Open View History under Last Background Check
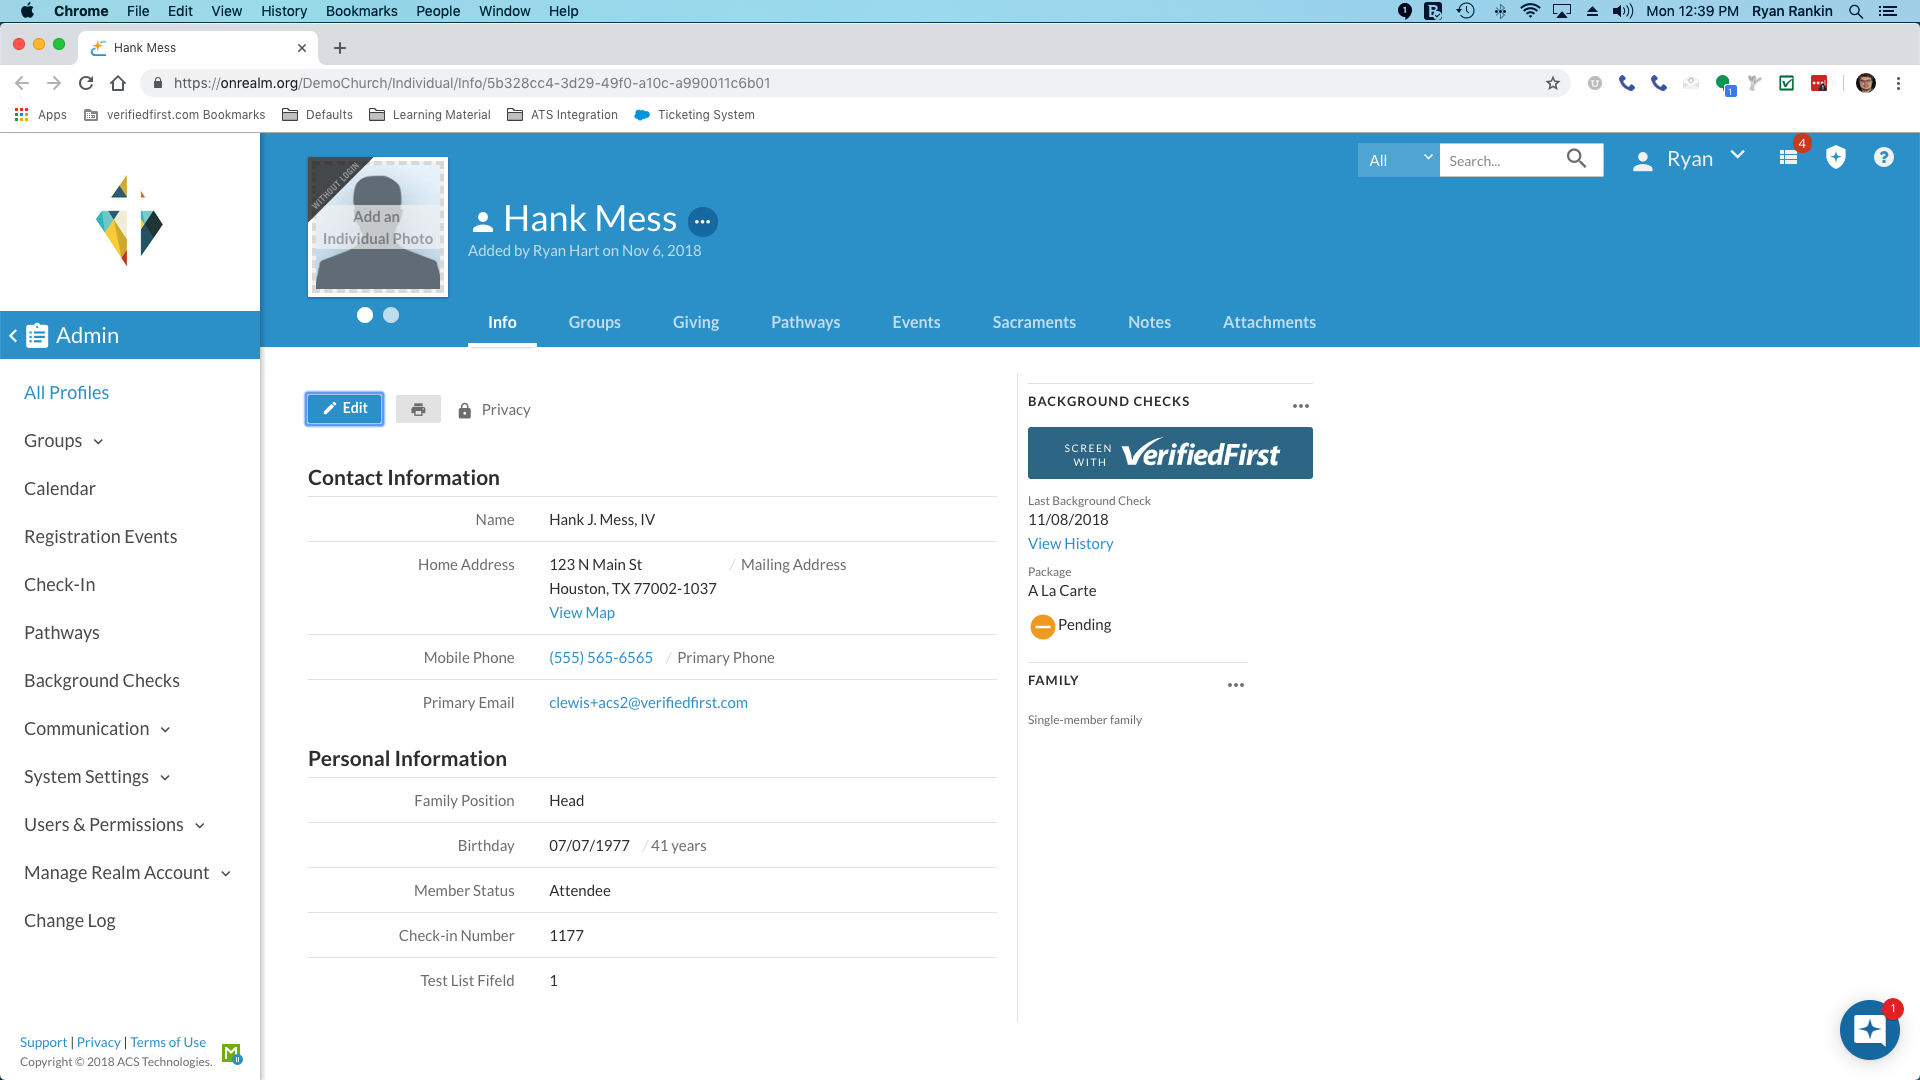Image resolution: width=1920 pixels, height=1080 pixels. 1070,543
